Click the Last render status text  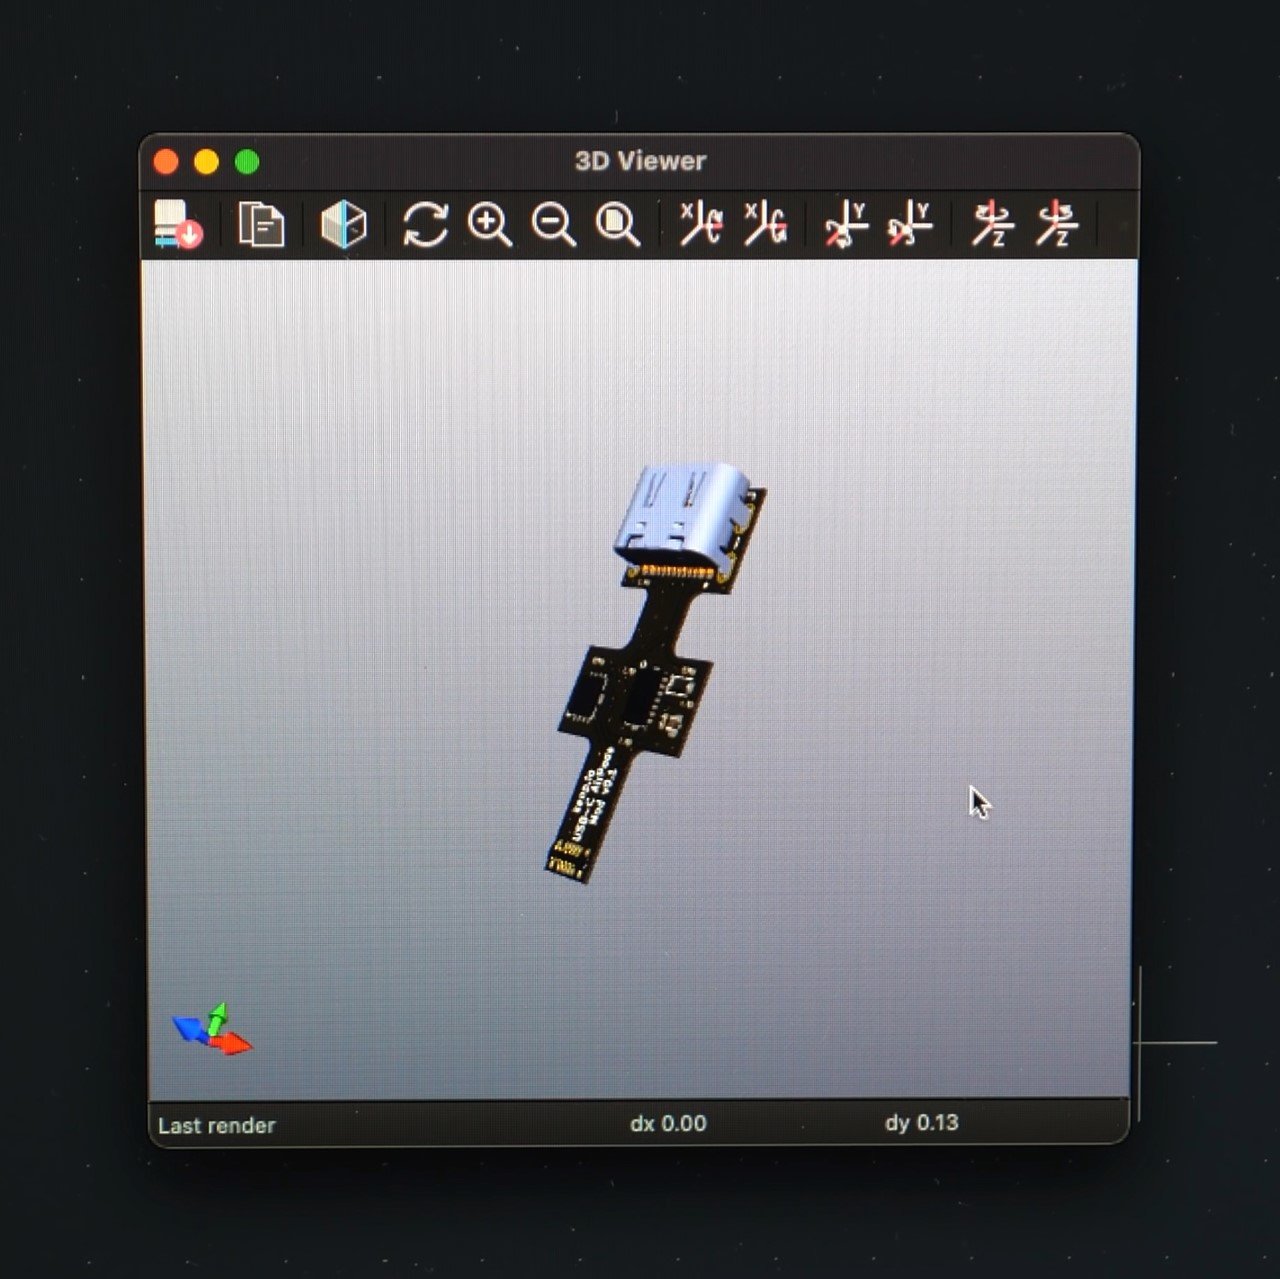pyautogui.click(x=216, y=1125)
